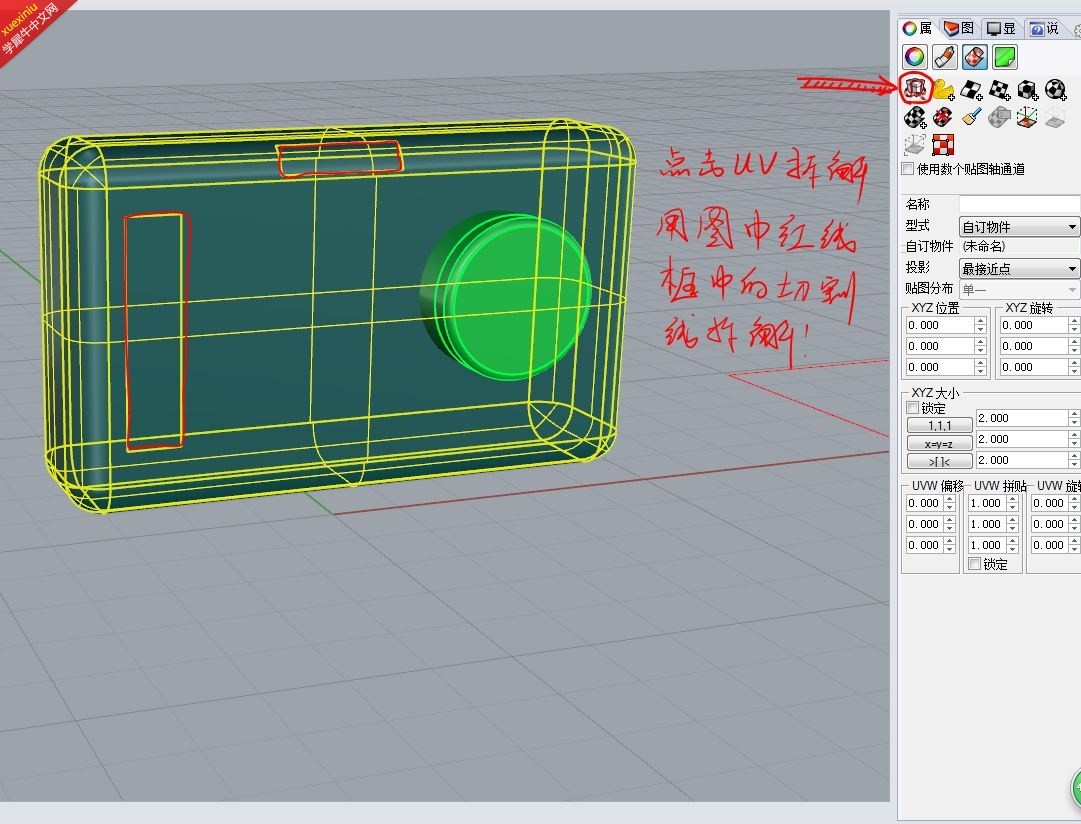Open the material page paint tube icon
Screen dimensions: 1081x824
pos(944,57)
